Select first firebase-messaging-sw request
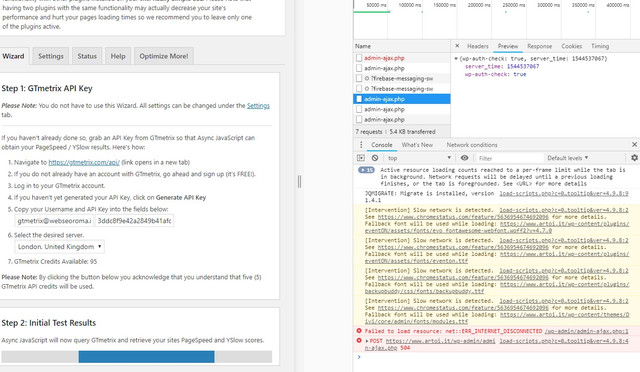 coord(402,78)
